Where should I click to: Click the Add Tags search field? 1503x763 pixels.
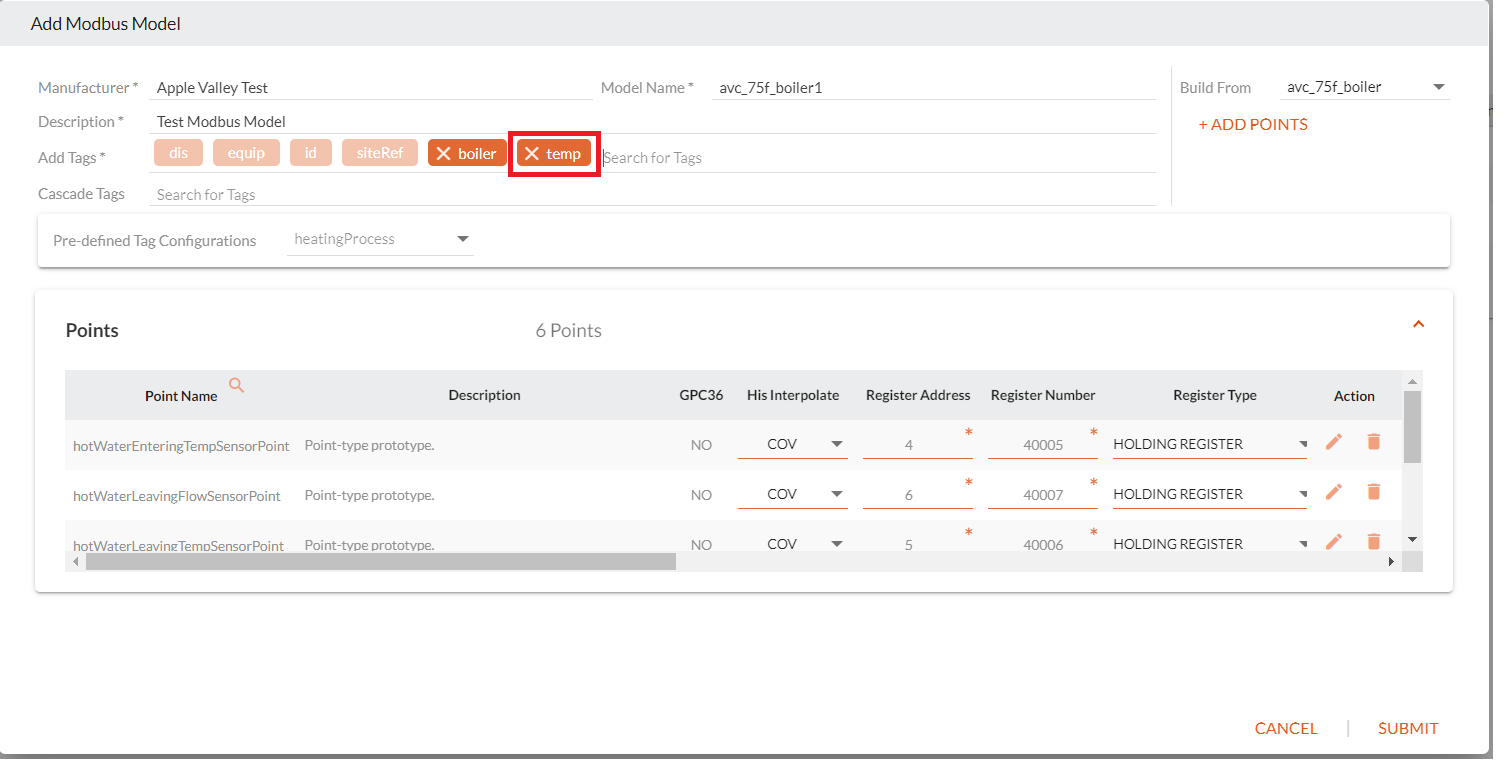(x=878, y=158)
